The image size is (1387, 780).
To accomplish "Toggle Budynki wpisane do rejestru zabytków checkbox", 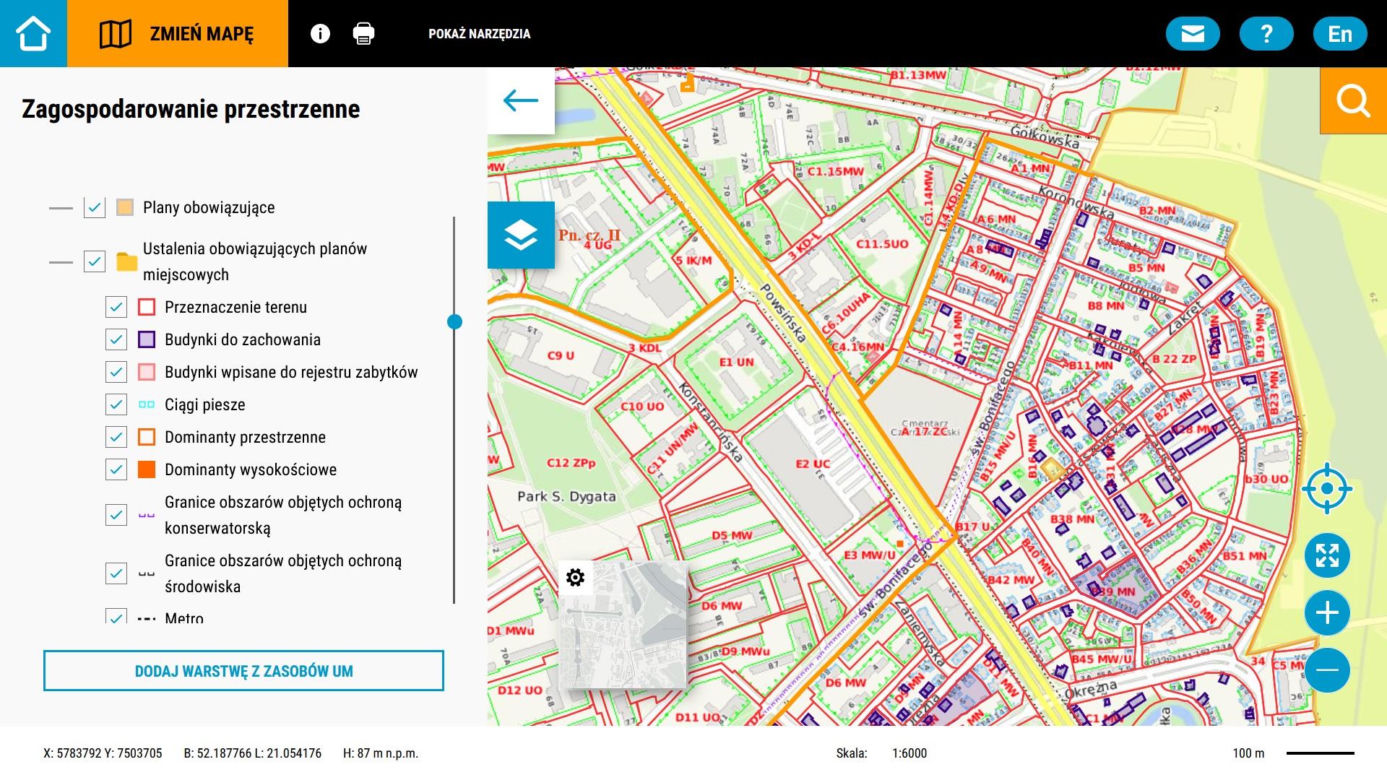I will point(116,372).
